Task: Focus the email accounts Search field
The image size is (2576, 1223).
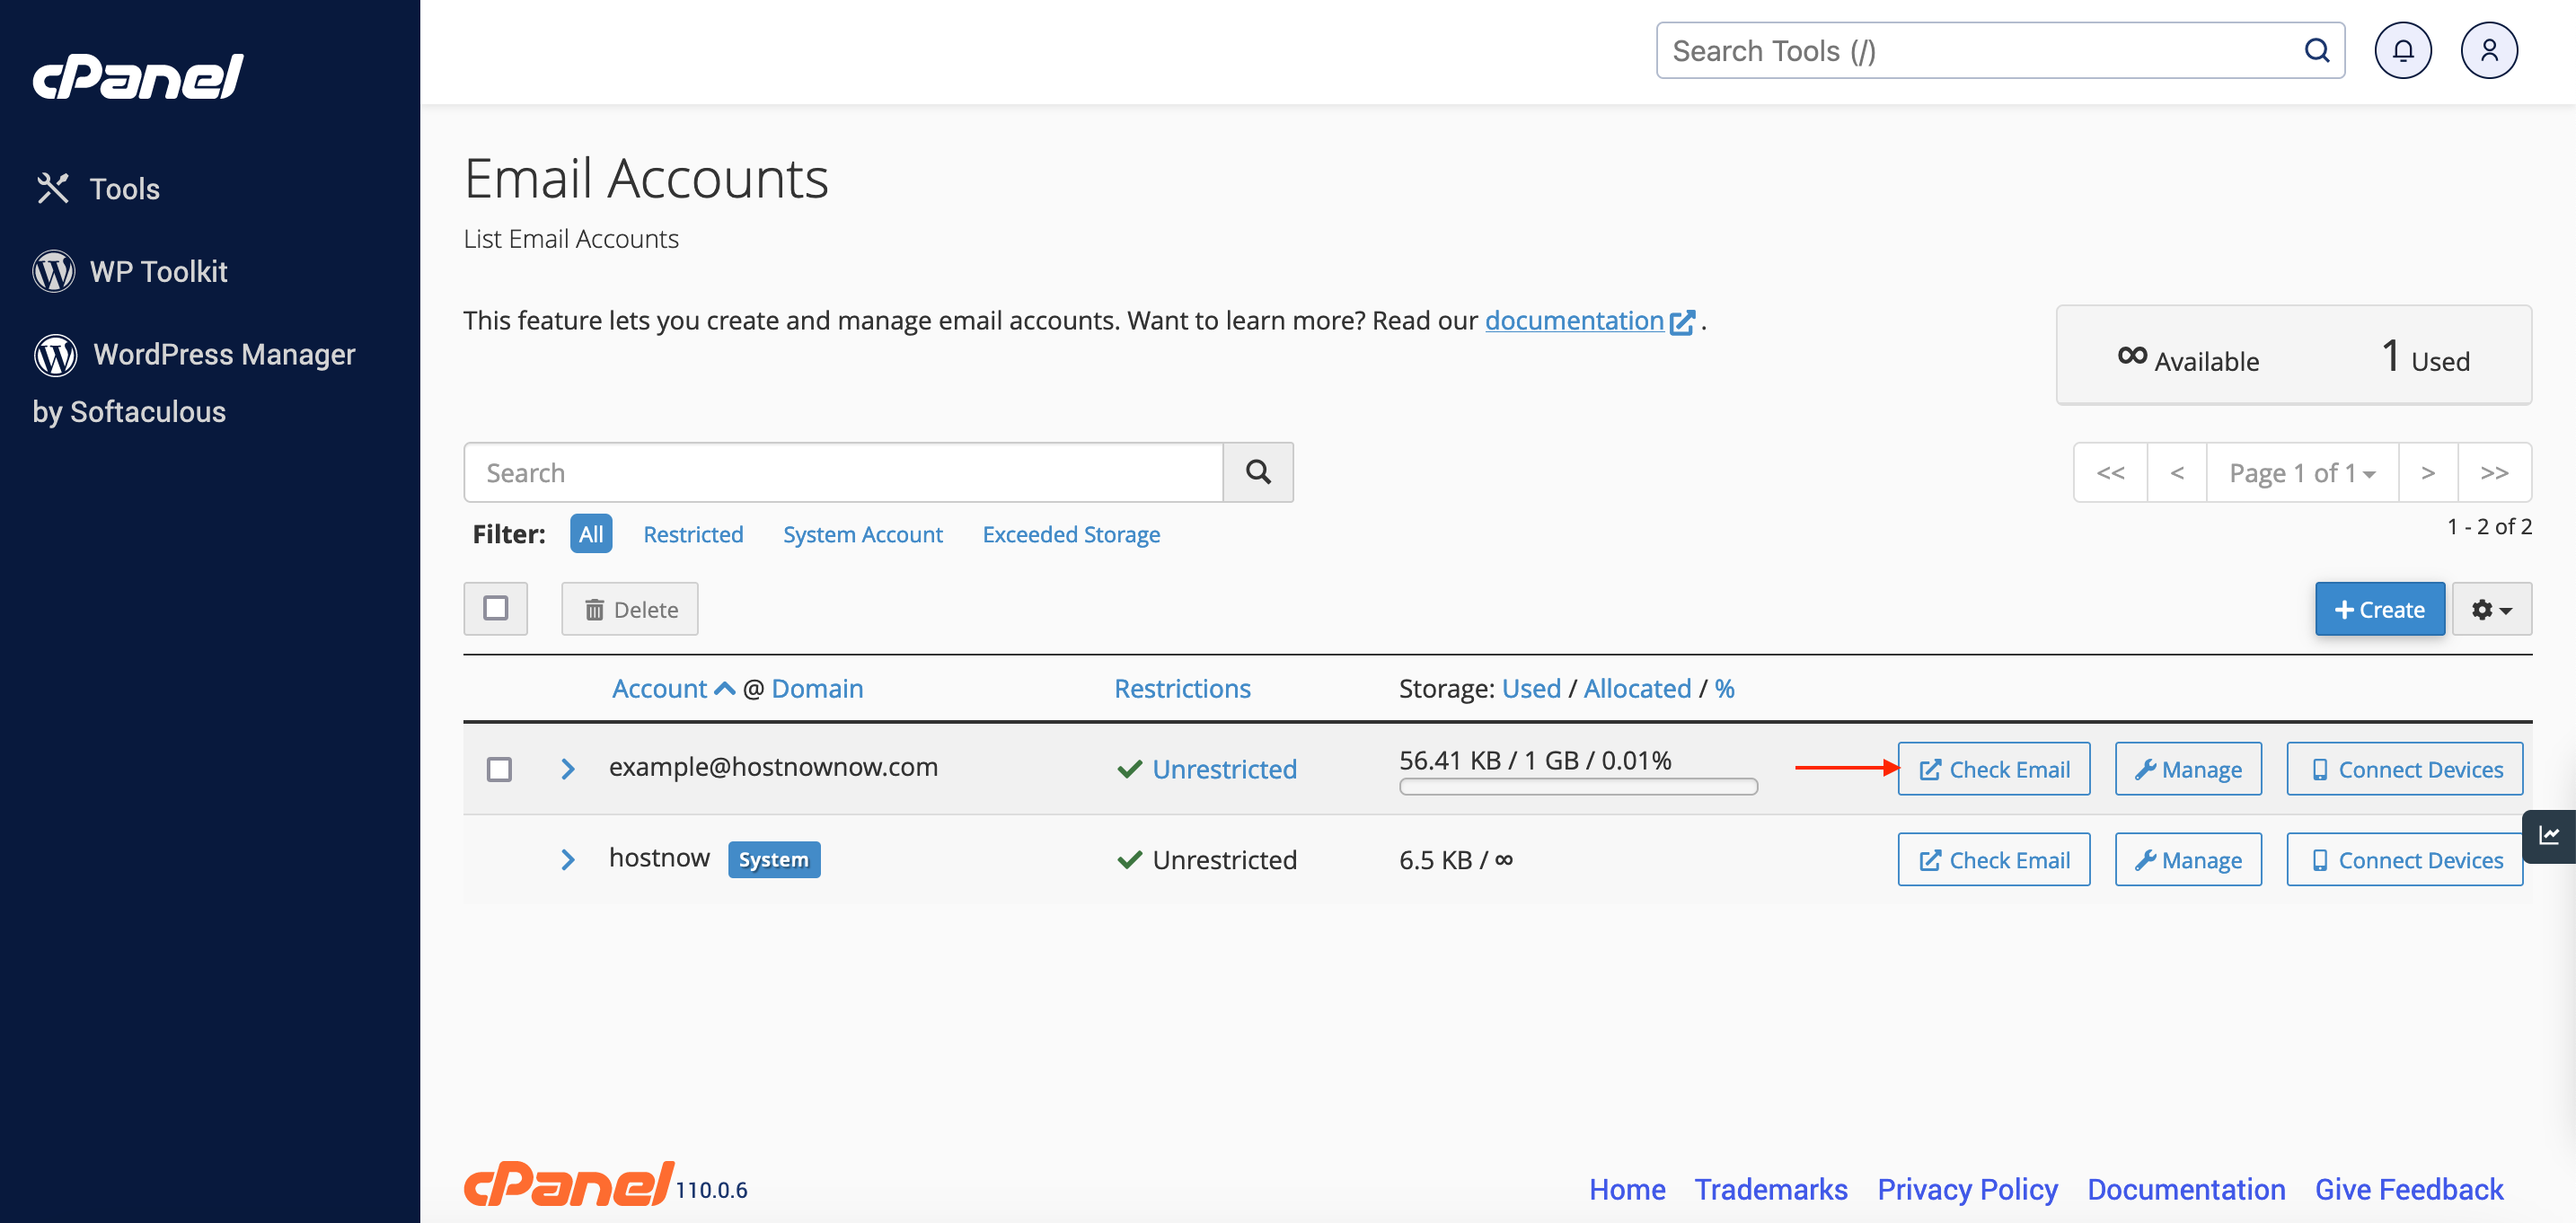Action: point(843,472)
